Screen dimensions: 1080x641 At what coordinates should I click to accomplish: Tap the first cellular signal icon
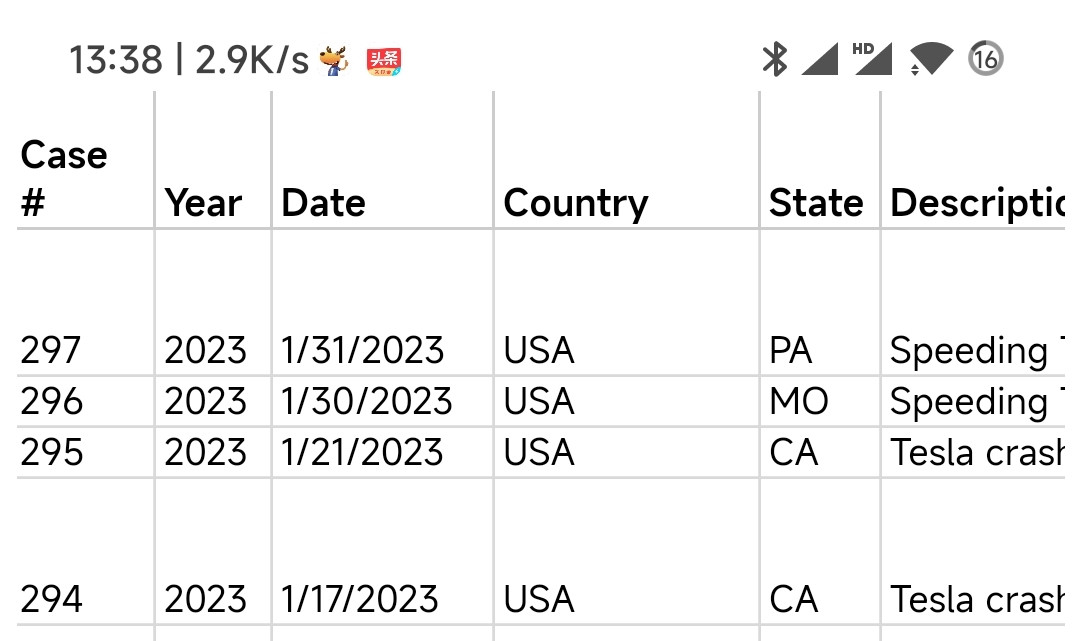click(x=820, y=59)
